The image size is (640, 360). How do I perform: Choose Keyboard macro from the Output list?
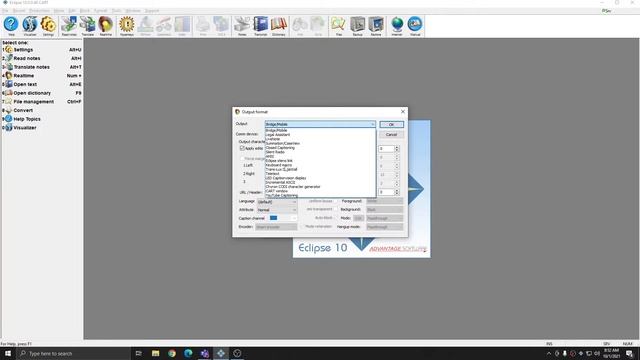coord(320,165)
